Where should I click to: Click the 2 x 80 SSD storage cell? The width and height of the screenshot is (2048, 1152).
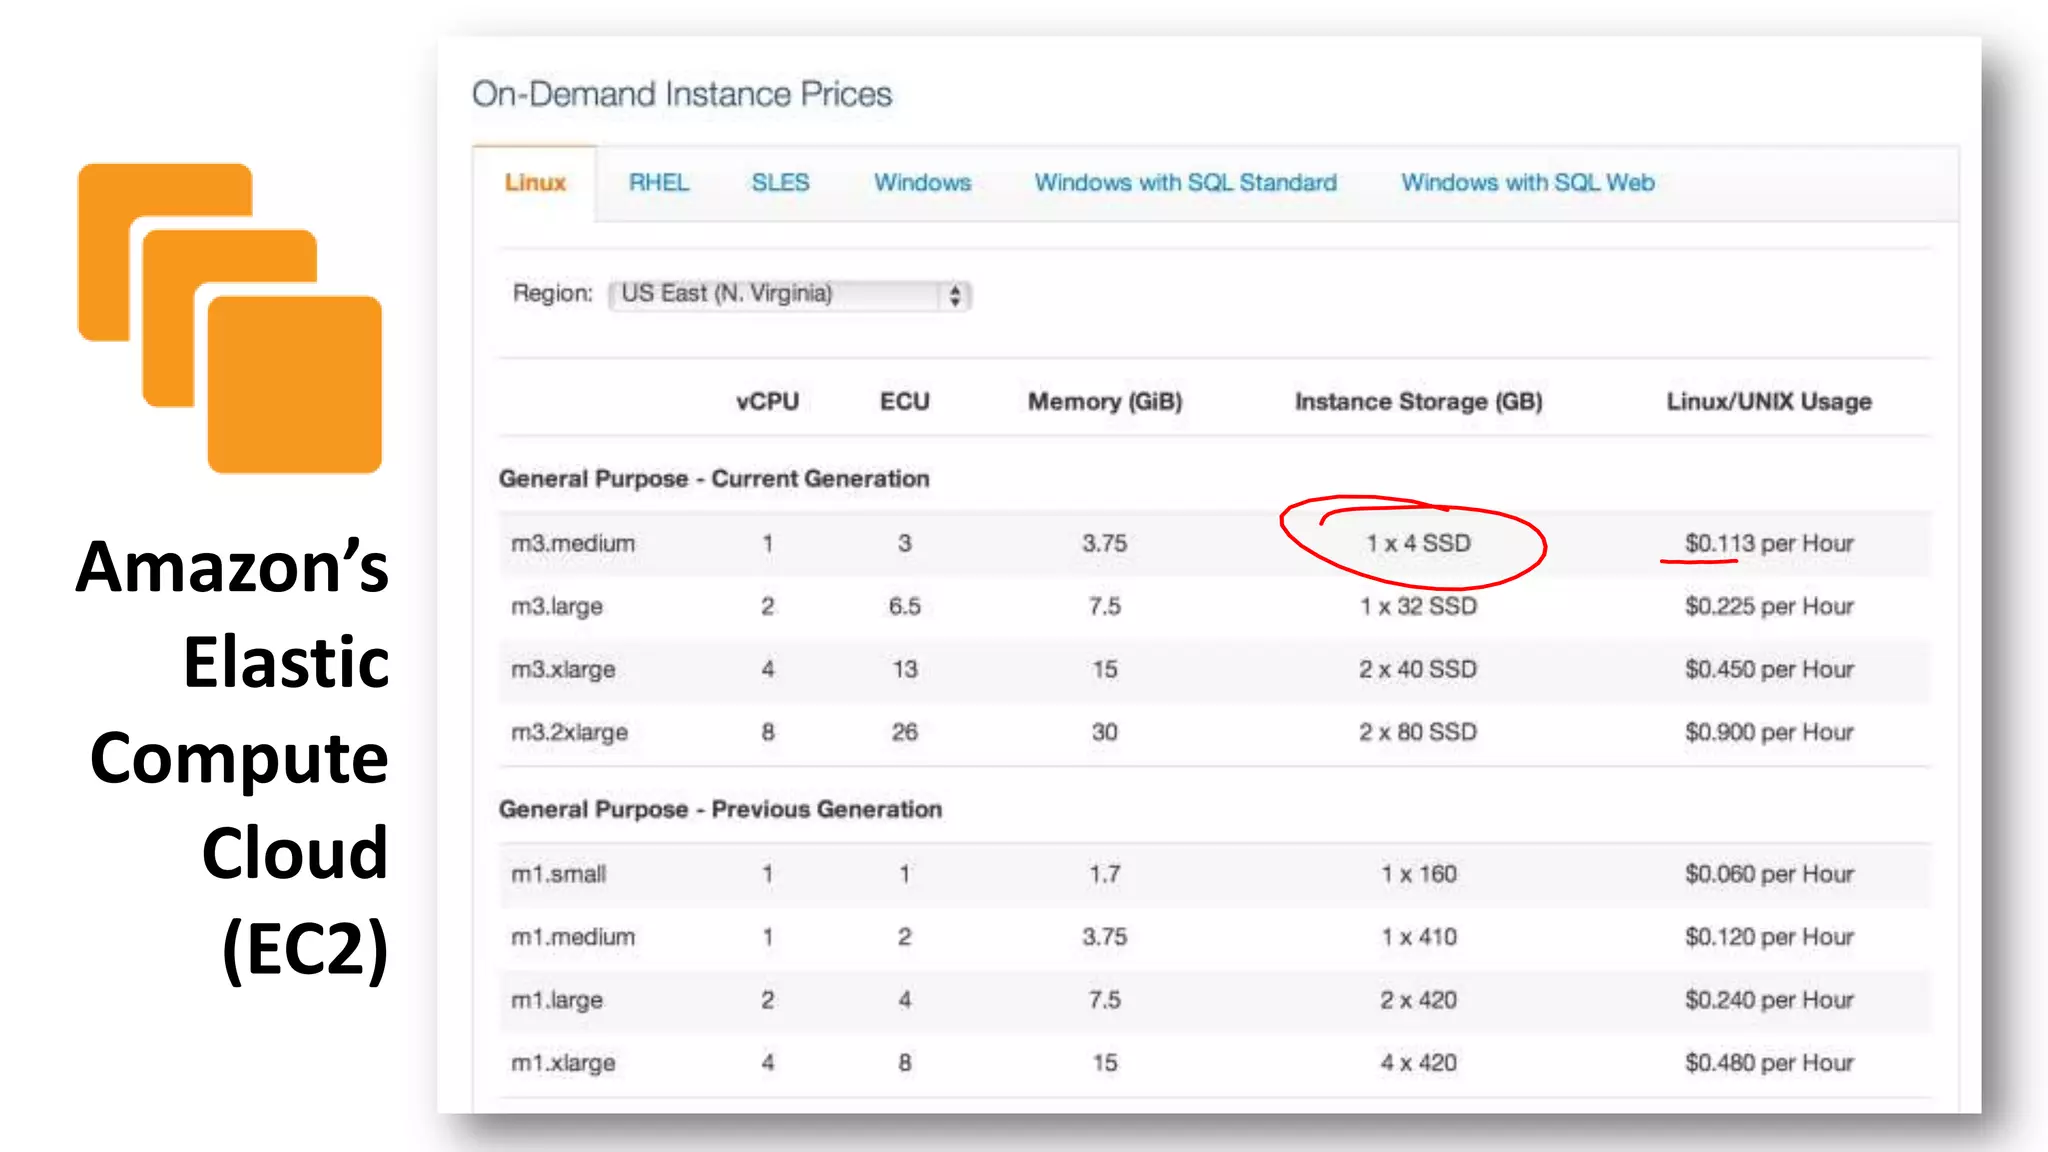click(x=1418, y=733)
